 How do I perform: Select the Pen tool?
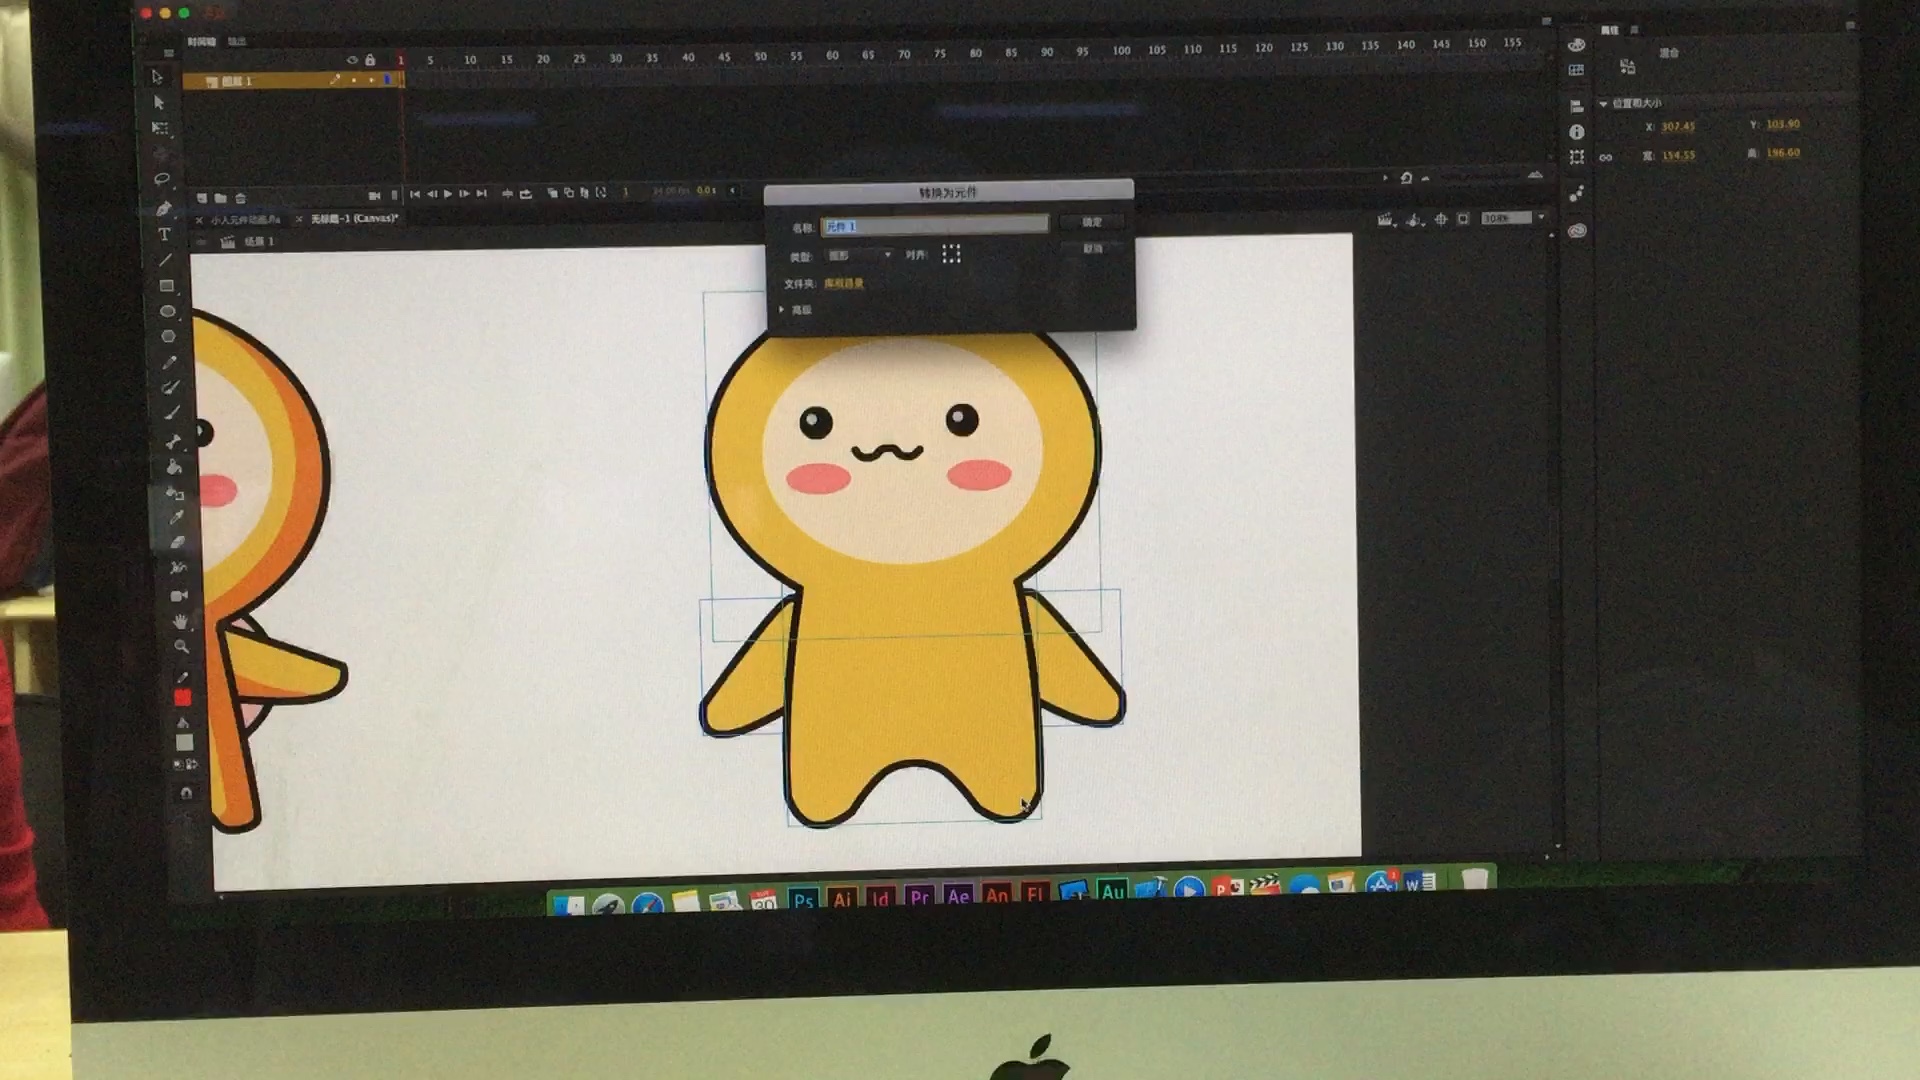pos(163,208)
